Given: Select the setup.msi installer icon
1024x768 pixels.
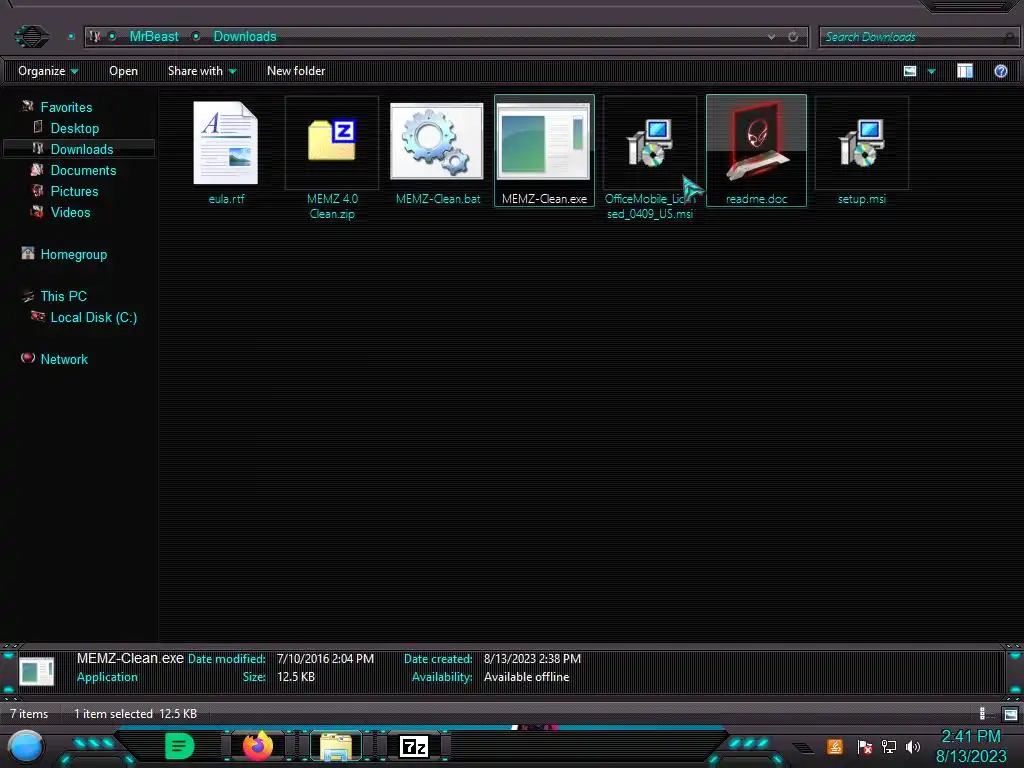Looking at the screenshot, I should pyautogui.click(x=862, y=142).
